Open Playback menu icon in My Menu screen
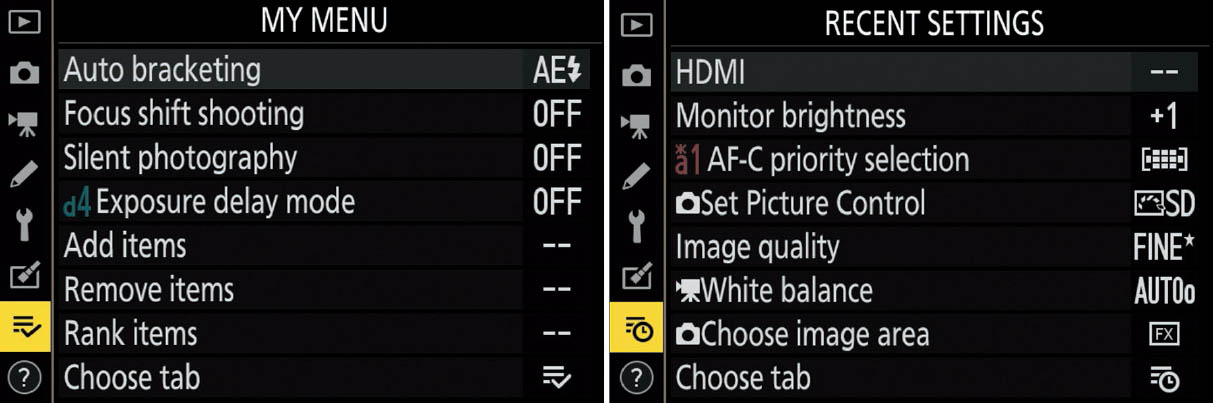The image size is (1213, 403). point(24,23)
